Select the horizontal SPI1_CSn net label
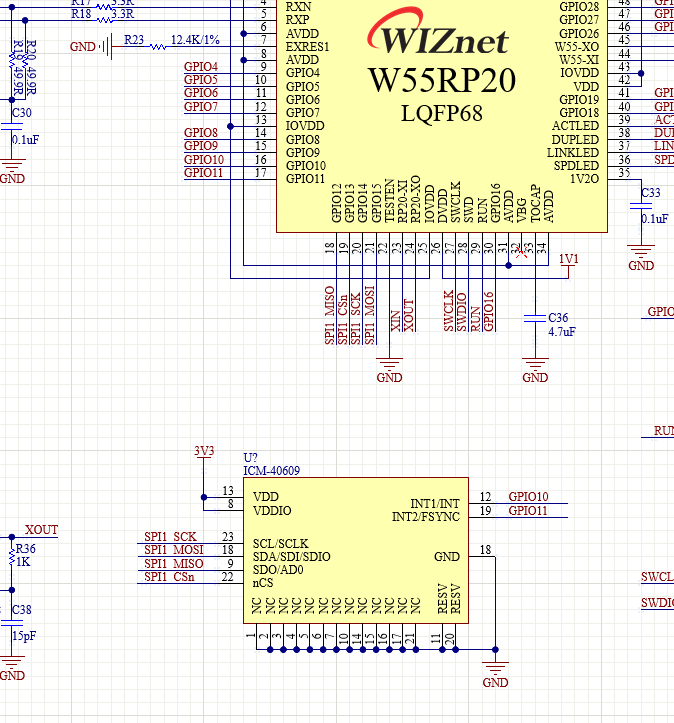Image resolution: width=674 pixels, height=723 pixels. tap(169, 577)
